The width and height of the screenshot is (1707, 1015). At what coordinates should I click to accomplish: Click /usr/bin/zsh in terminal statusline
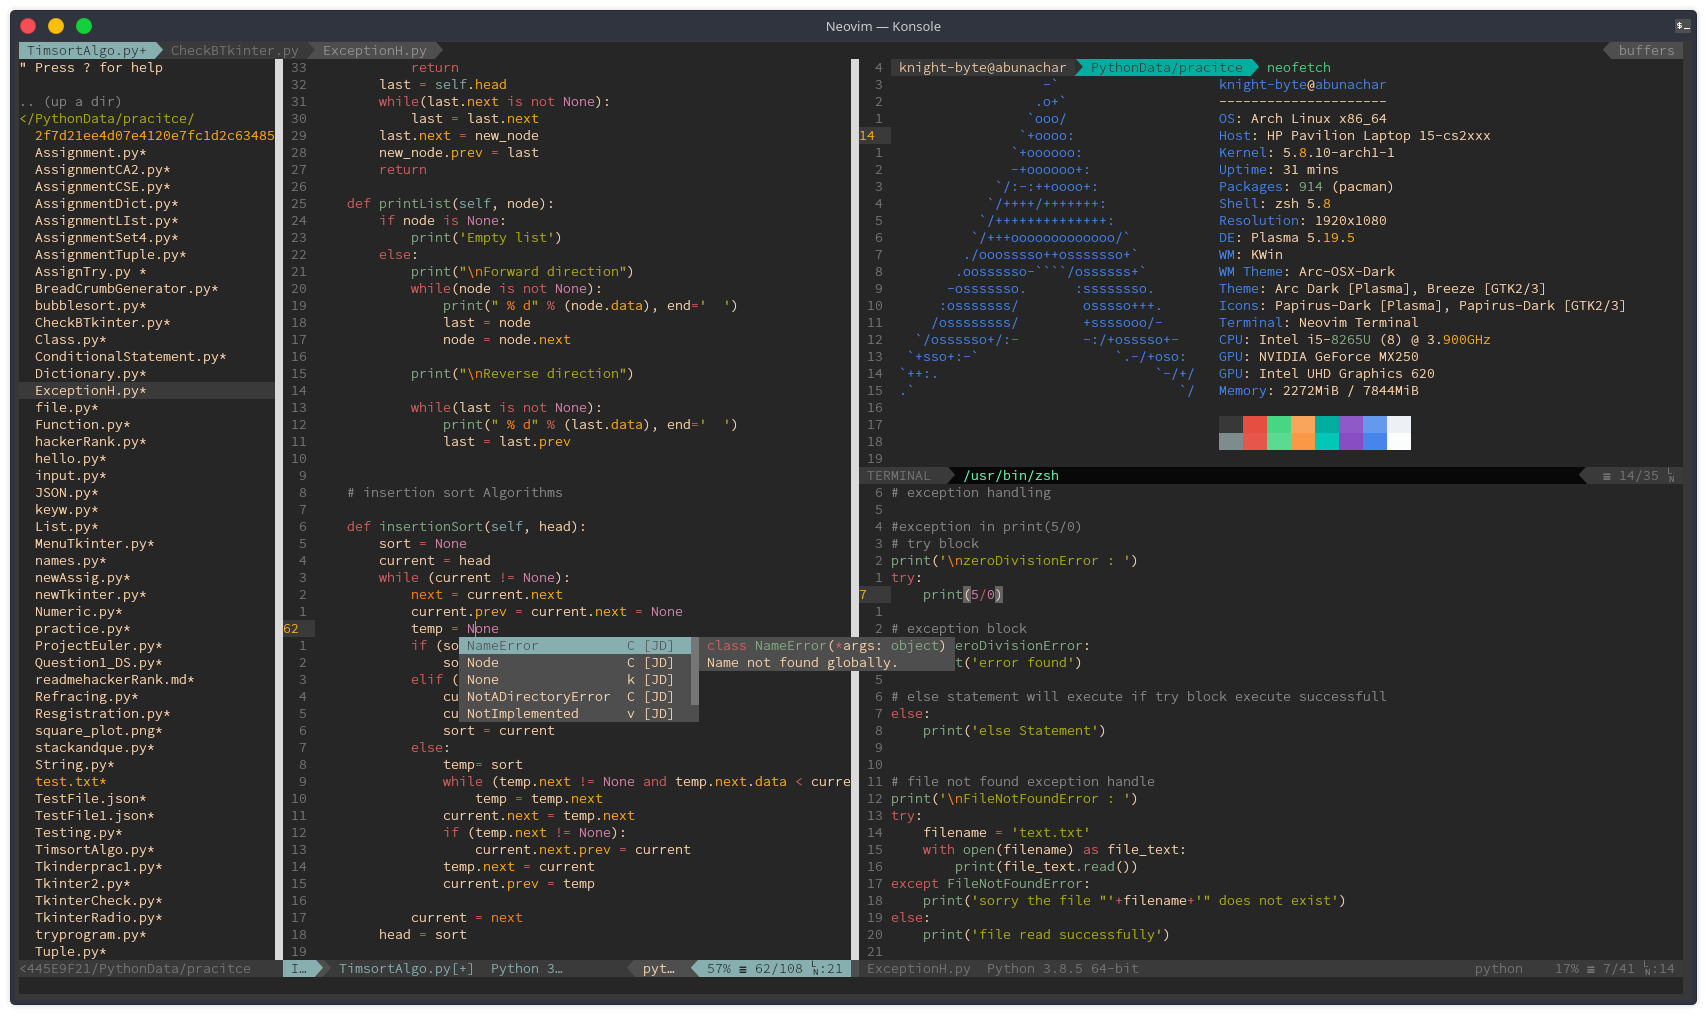(x=1010, y=475)
